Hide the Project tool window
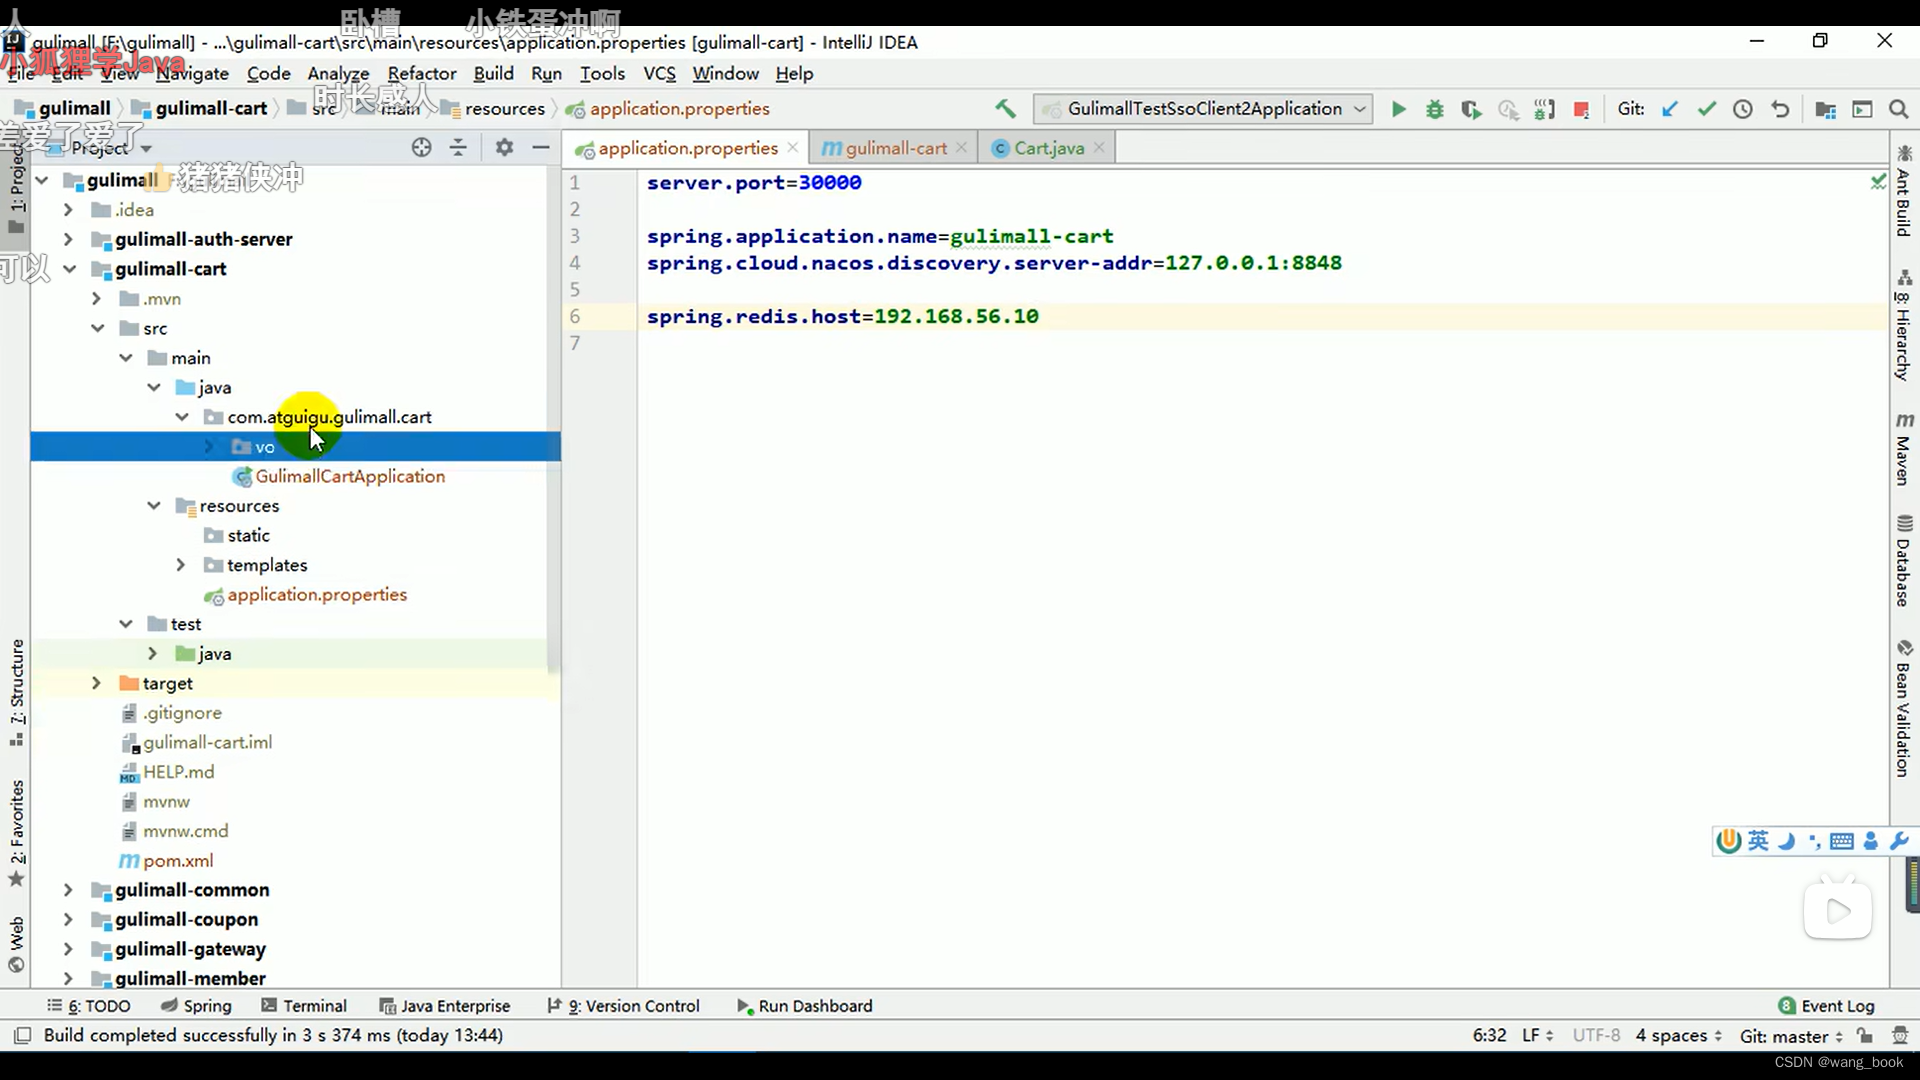 pos(541,148)
